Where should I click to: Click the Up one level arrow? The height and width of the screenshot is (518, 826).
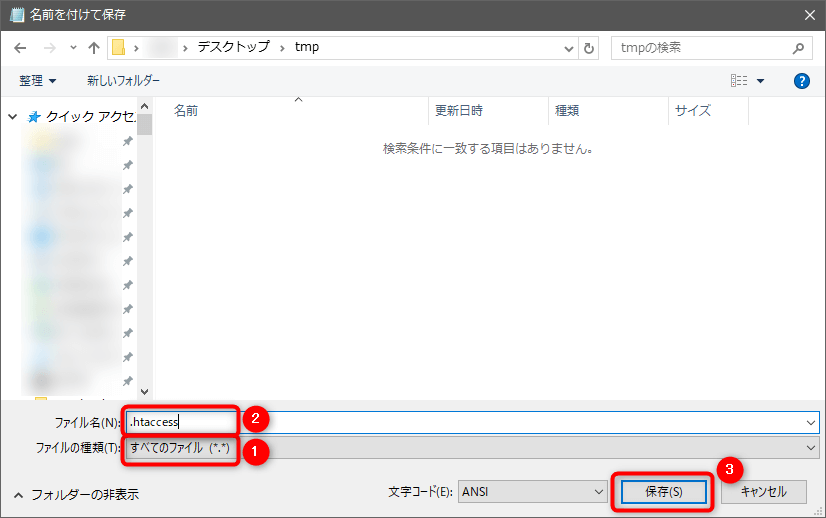pyautogui.click(x=94, y=48)
